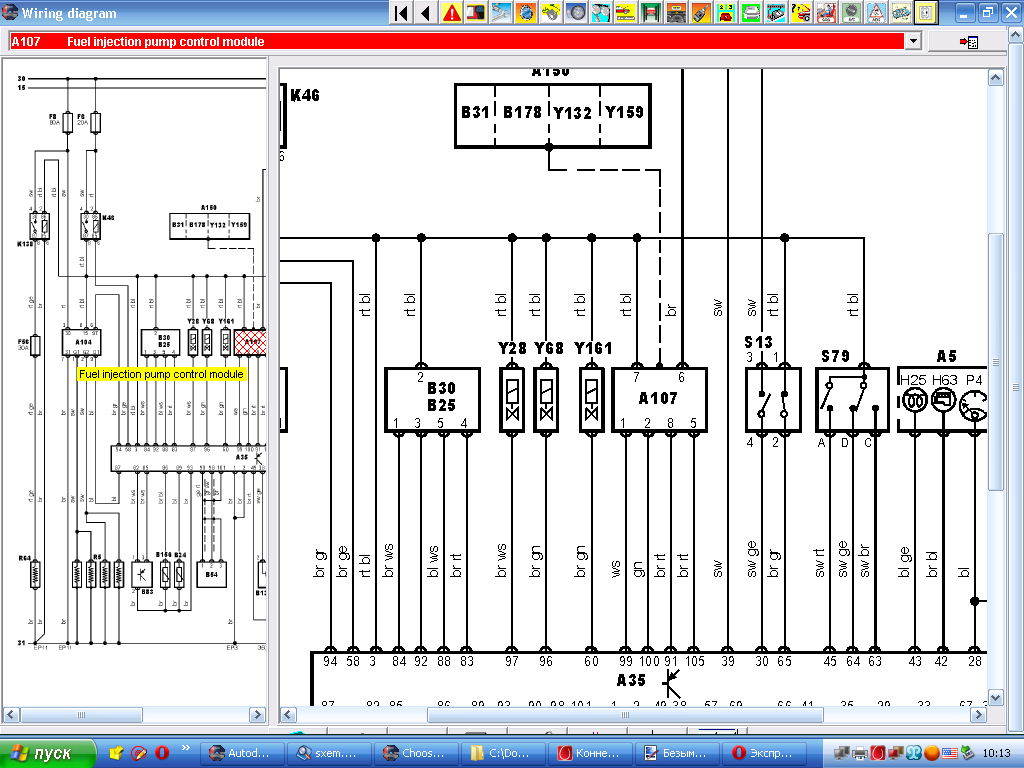Click the B30 B25 sensor component box
This screenshot has height=768, width=1024.
click(x=432, y=399)
